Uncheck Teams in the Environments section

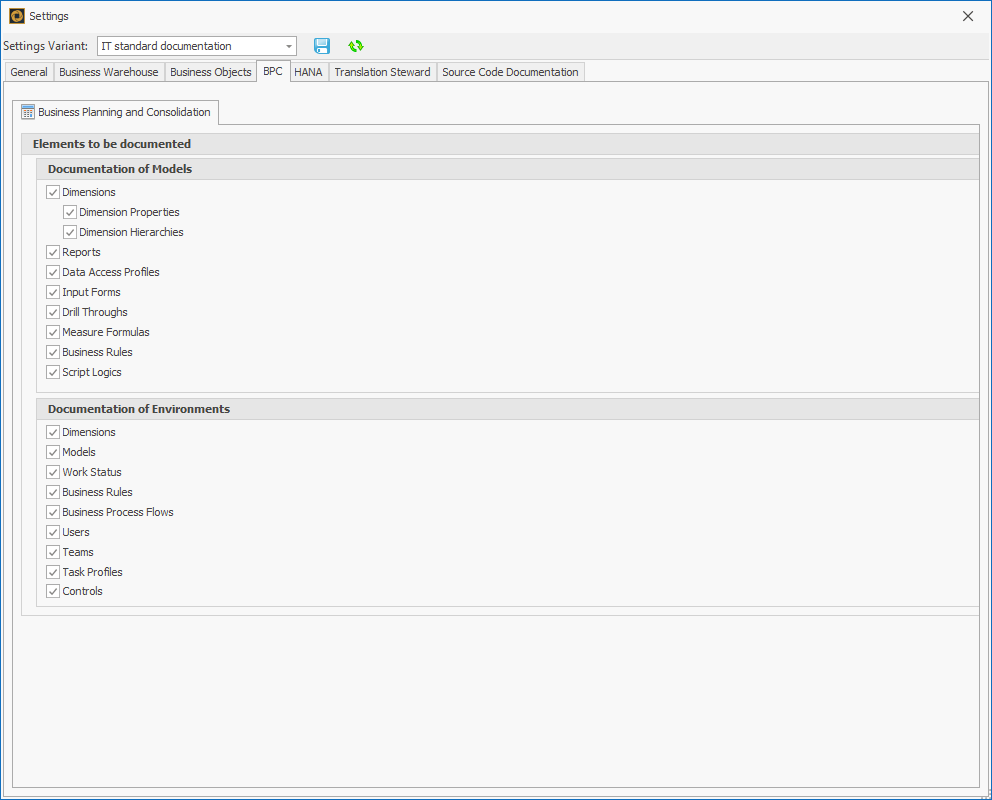pyautogui.click(x=52, y=552)
